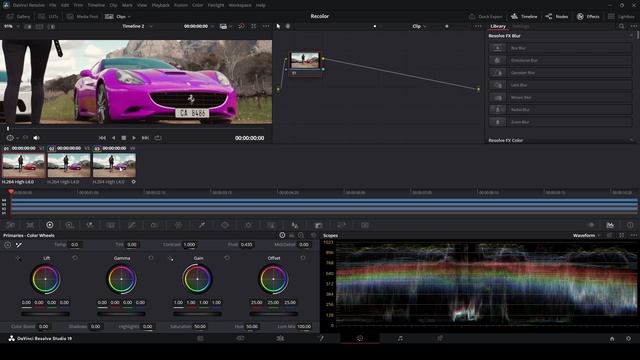
Task: Play the clip forward
Action: click(134, 138)
